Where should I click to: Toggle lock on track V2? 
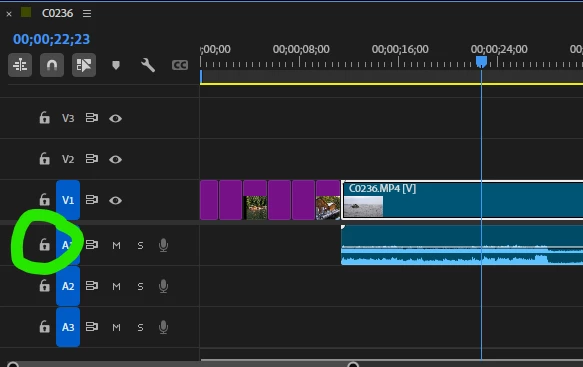pos(45,159)
